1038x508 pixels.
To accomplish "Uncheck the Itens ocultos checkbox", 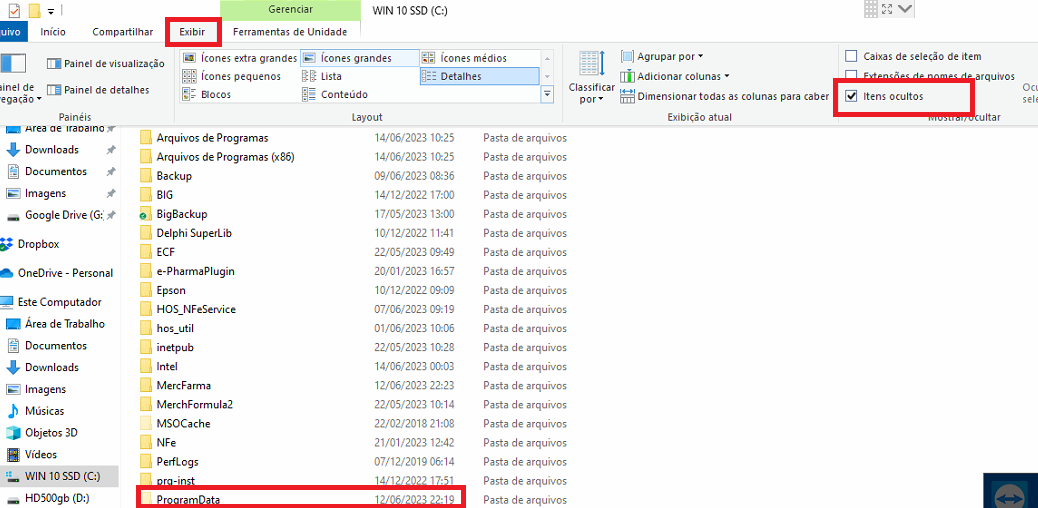I will 851,96.
